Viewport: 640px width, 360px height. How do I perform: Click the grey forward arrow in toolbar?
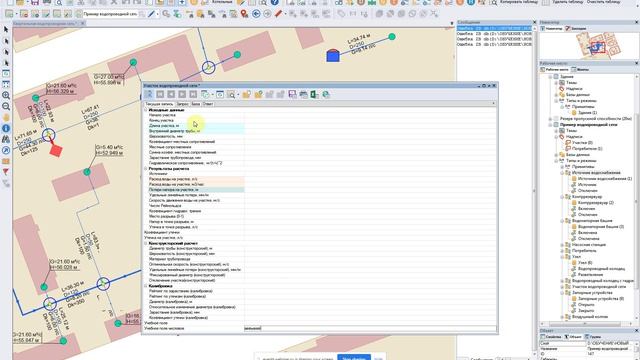point(267,14)
